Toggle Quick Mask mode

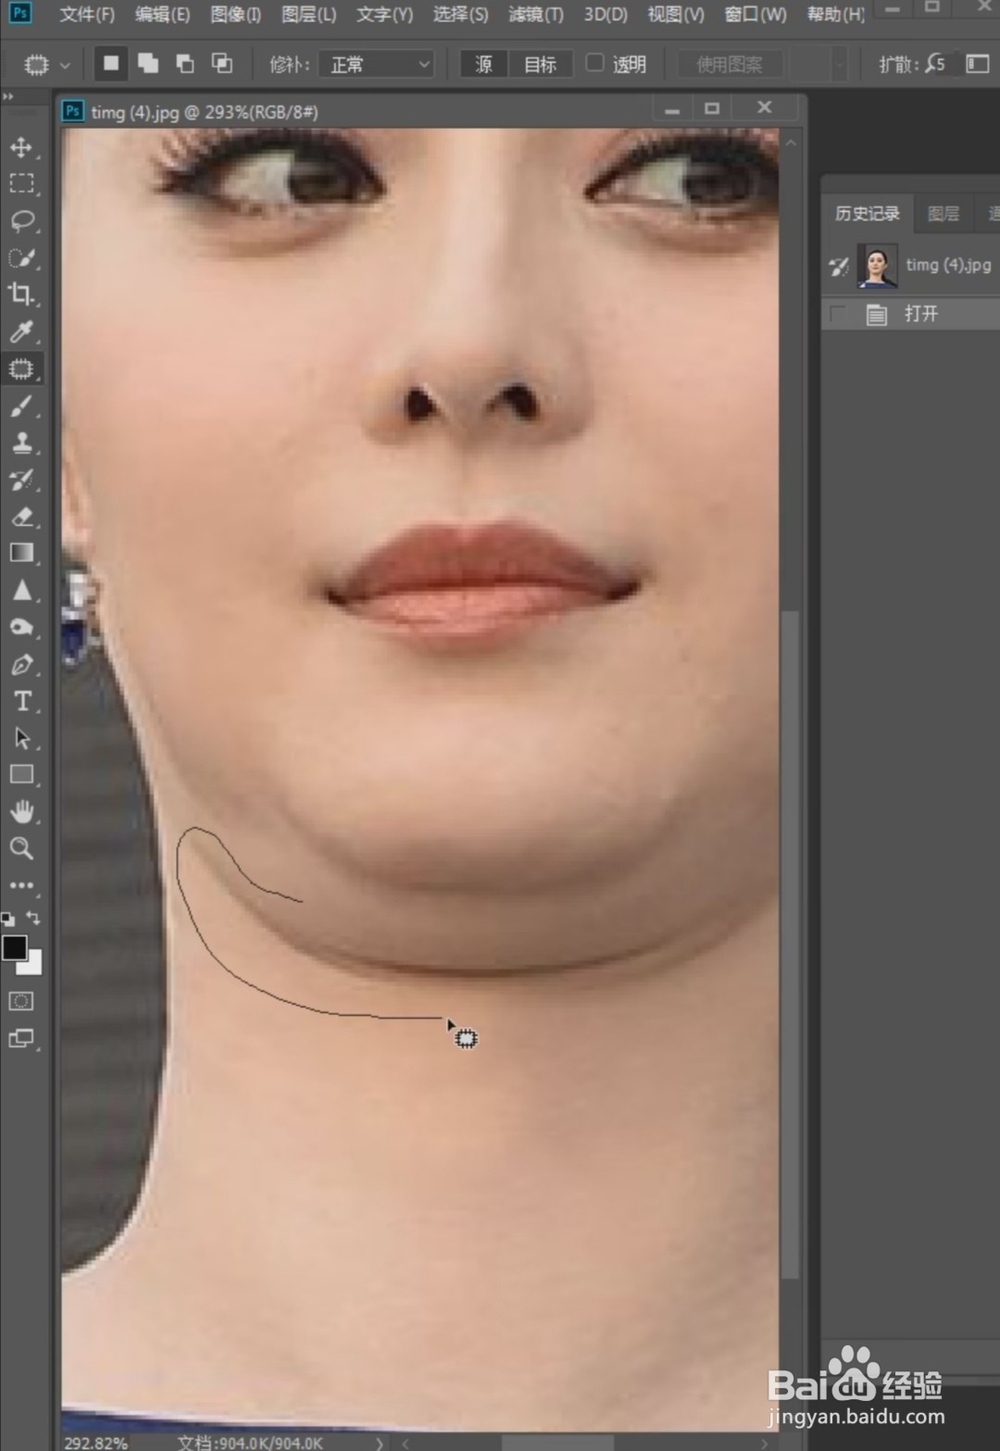(x=21, y=1001)
